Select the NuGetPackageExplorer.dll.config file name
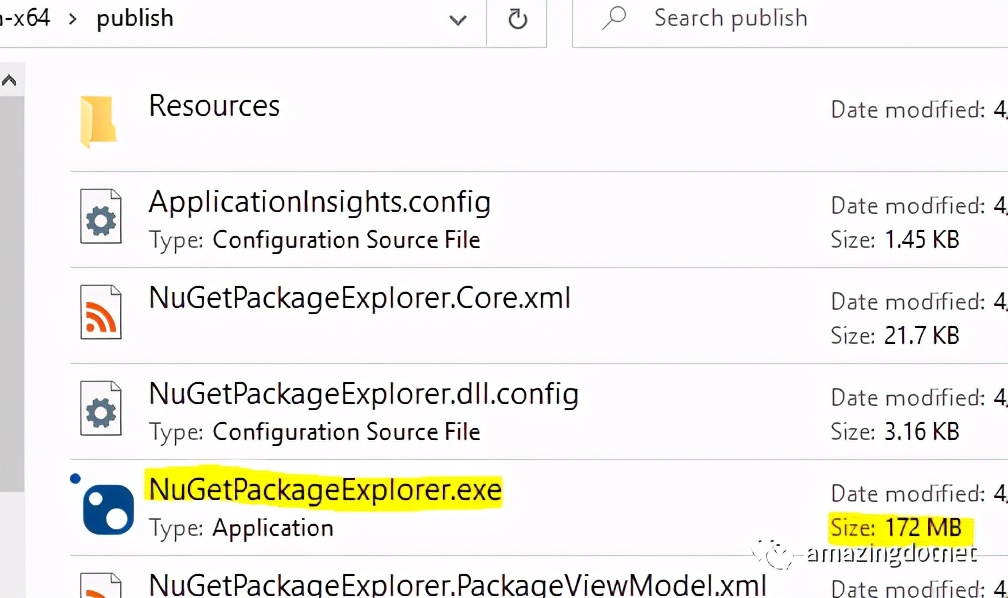Viewport: 1008px width, 598px height. pyautogui.click(x=363, y=394)
